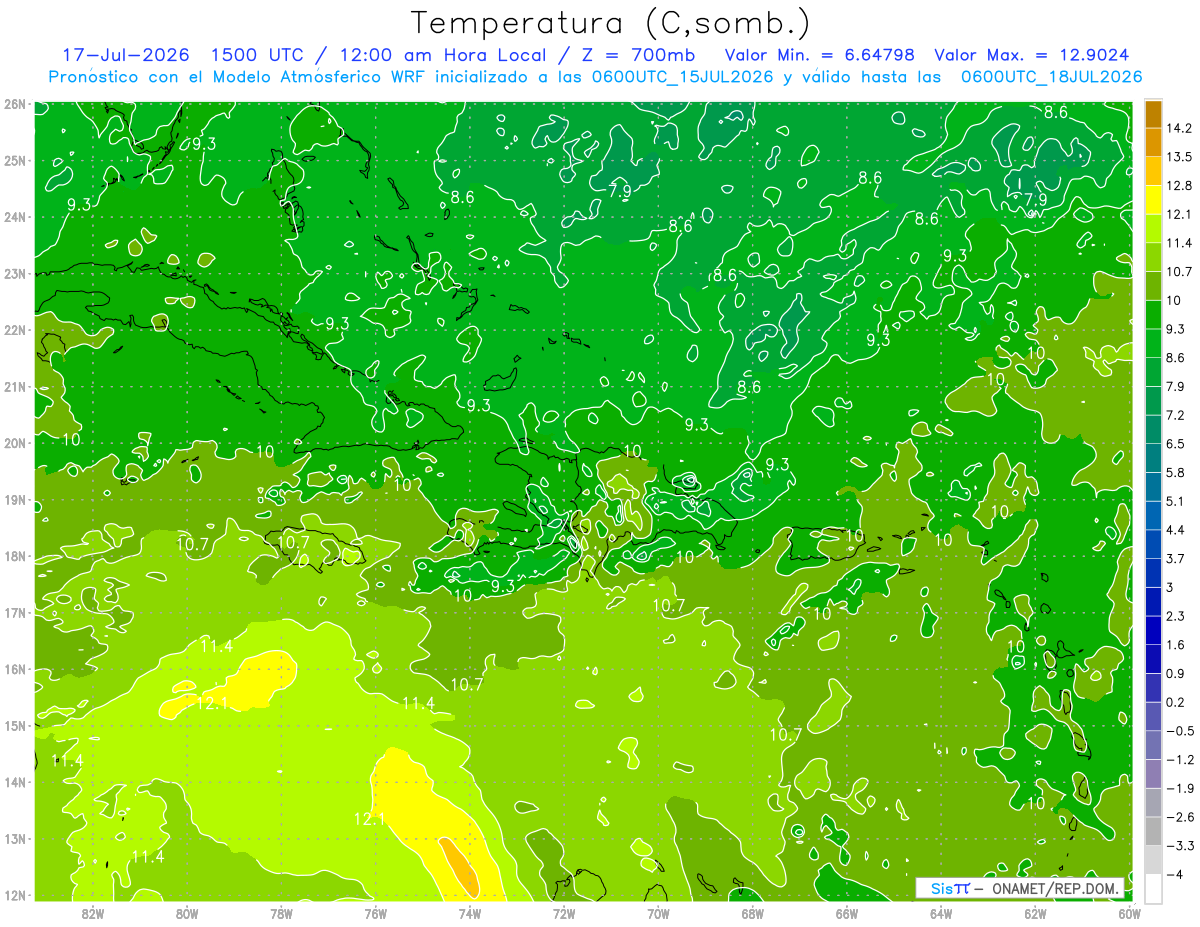This screenshot has height=927, width=1200.
Task: Click the white swatch below -4 on scale
Action: (1154, 889)
